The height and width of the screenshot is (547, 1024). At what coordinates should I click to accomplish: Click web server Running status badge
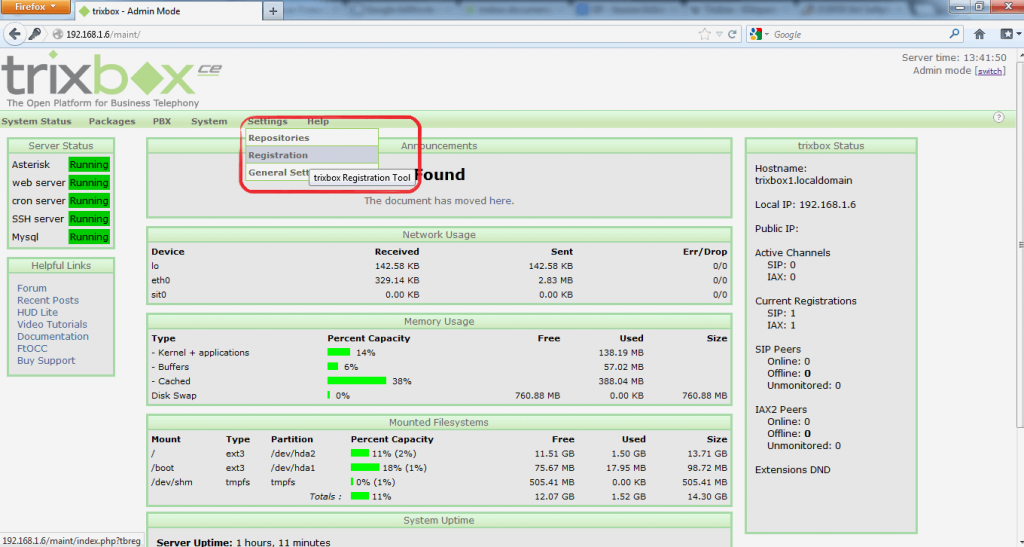click(x=89, y=183)
